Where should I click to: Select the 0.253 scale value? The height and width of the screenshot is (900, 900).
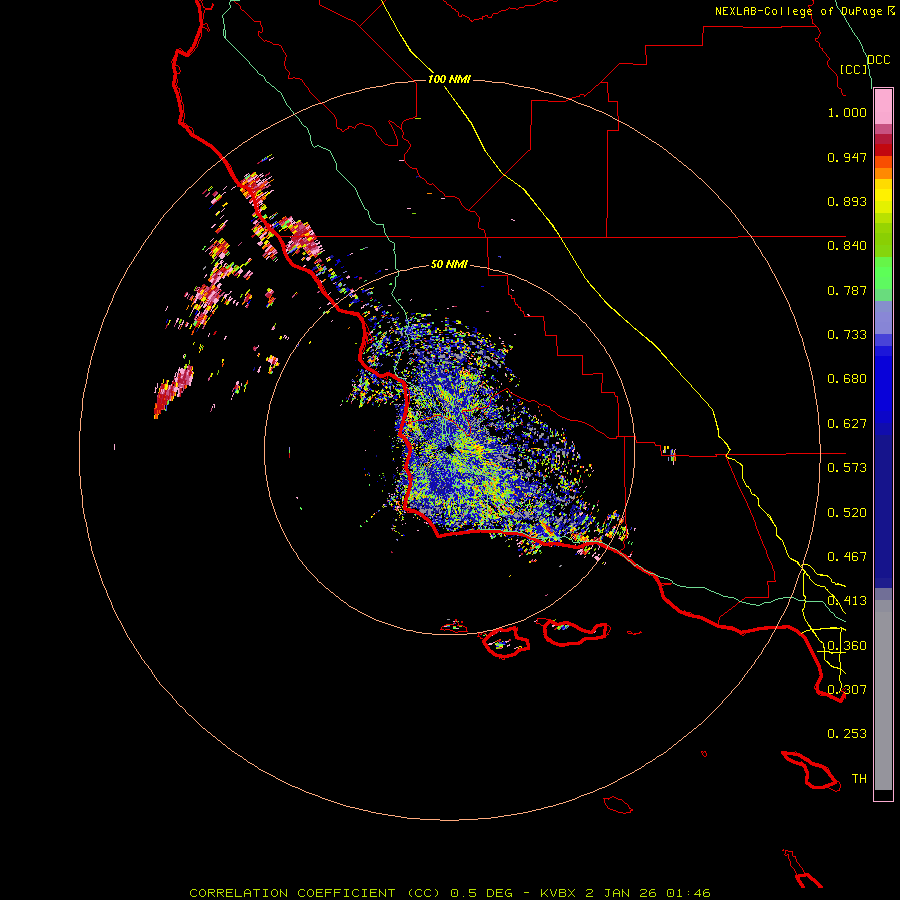click(847, 734)
